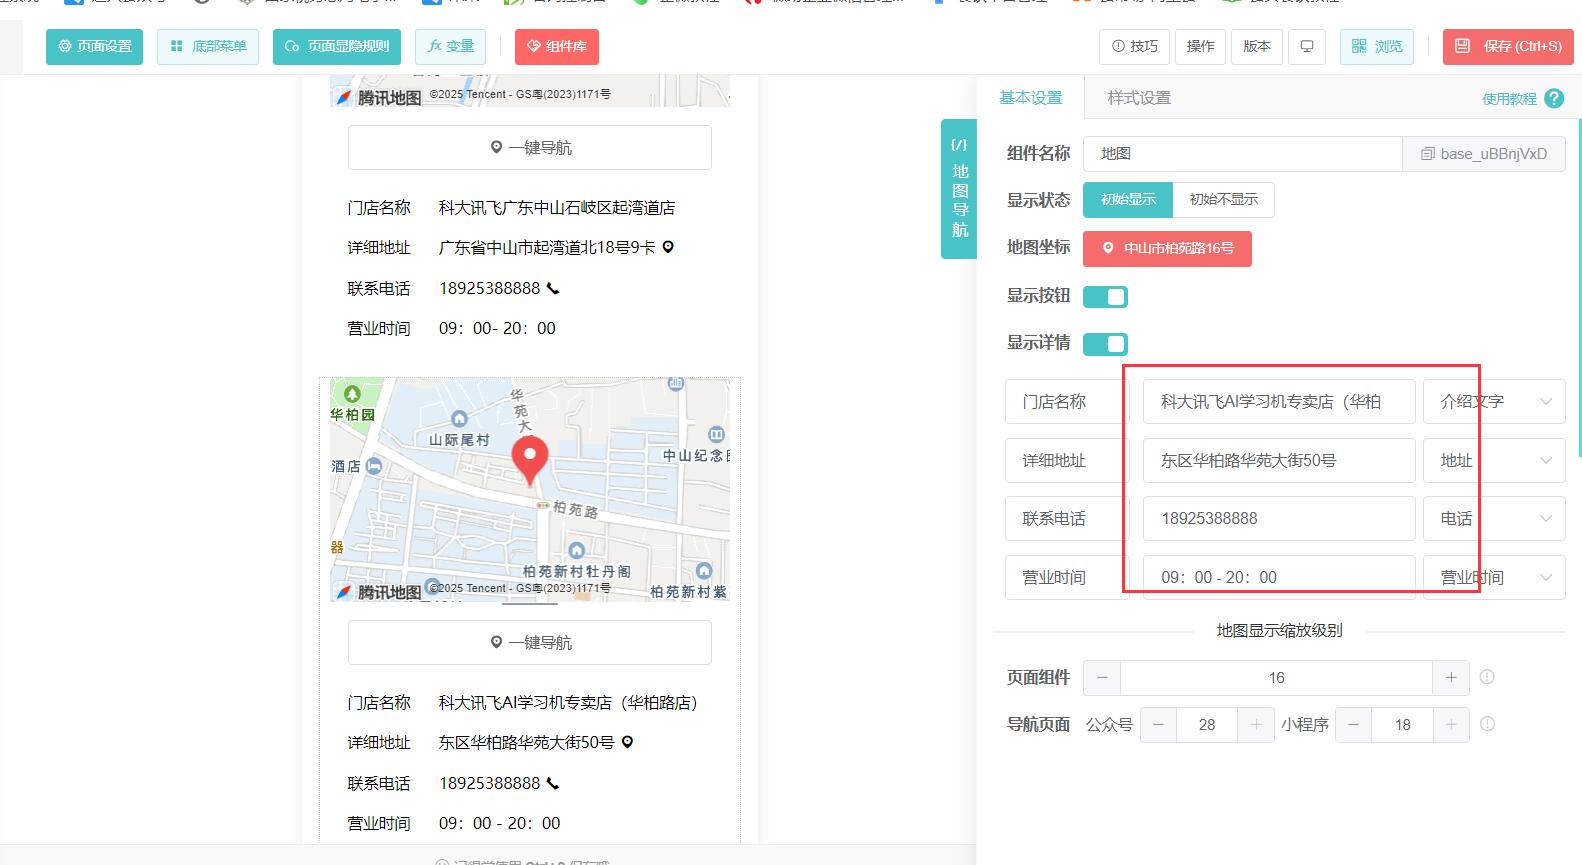This screenshot has width=1582, height=865.
Task: Toggle the 显示详情 switch
Action: [x=1105, y=344]
